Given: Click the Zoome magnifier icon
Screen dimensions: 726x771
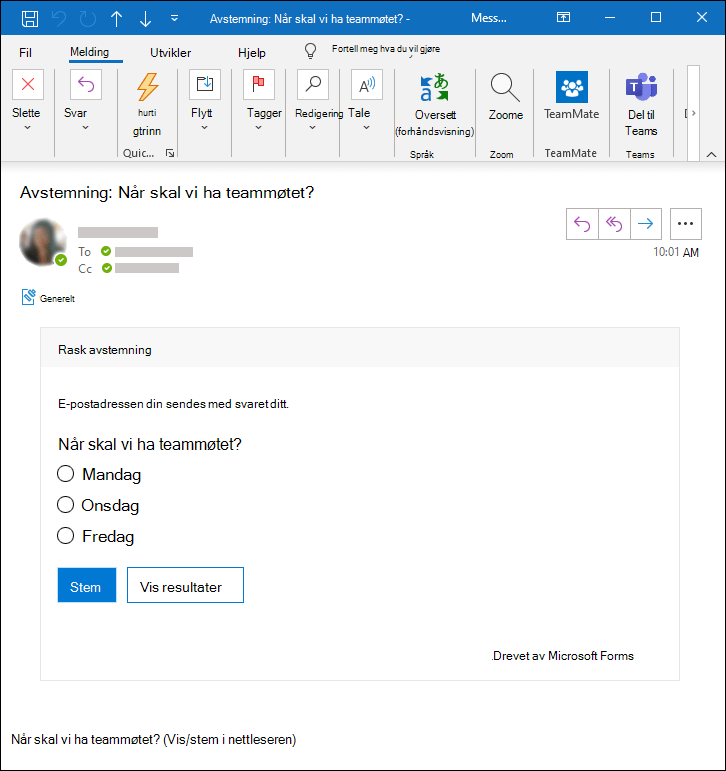Looking at the screenshot, I should pyautogui.click(x=505, y=88).
